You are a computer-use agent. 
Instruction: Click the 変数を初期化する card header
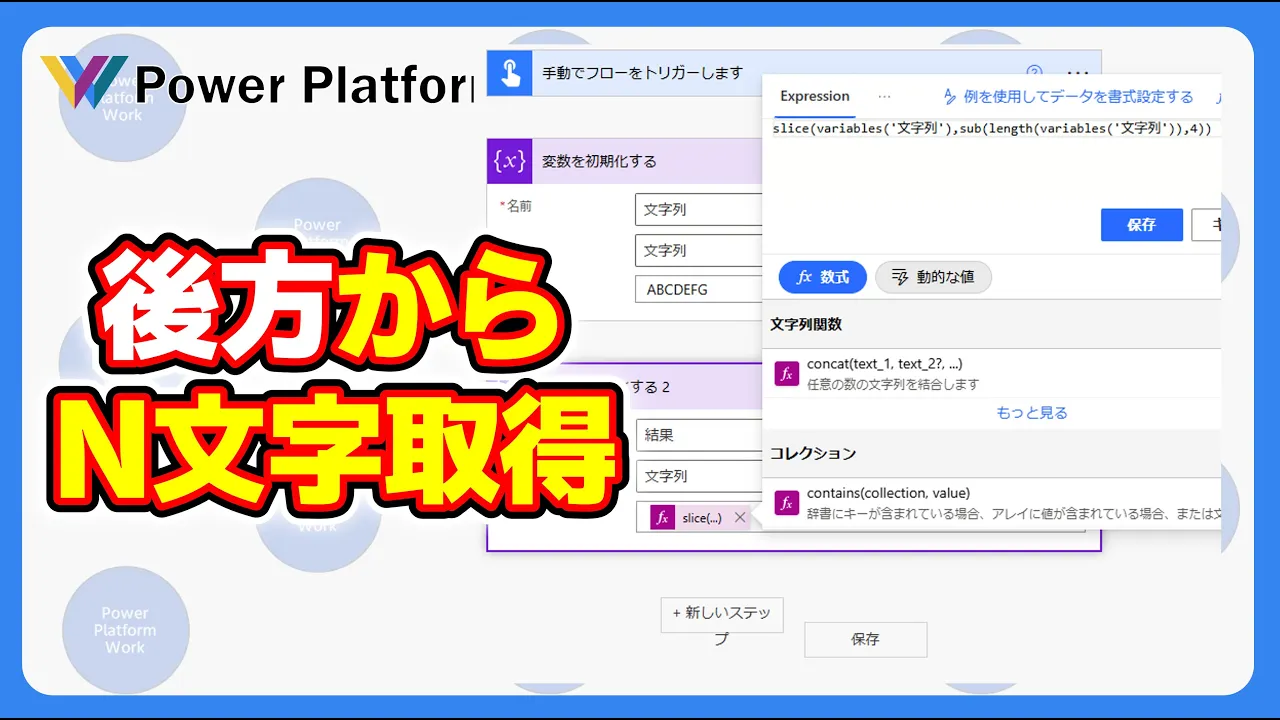pos(625,161)
